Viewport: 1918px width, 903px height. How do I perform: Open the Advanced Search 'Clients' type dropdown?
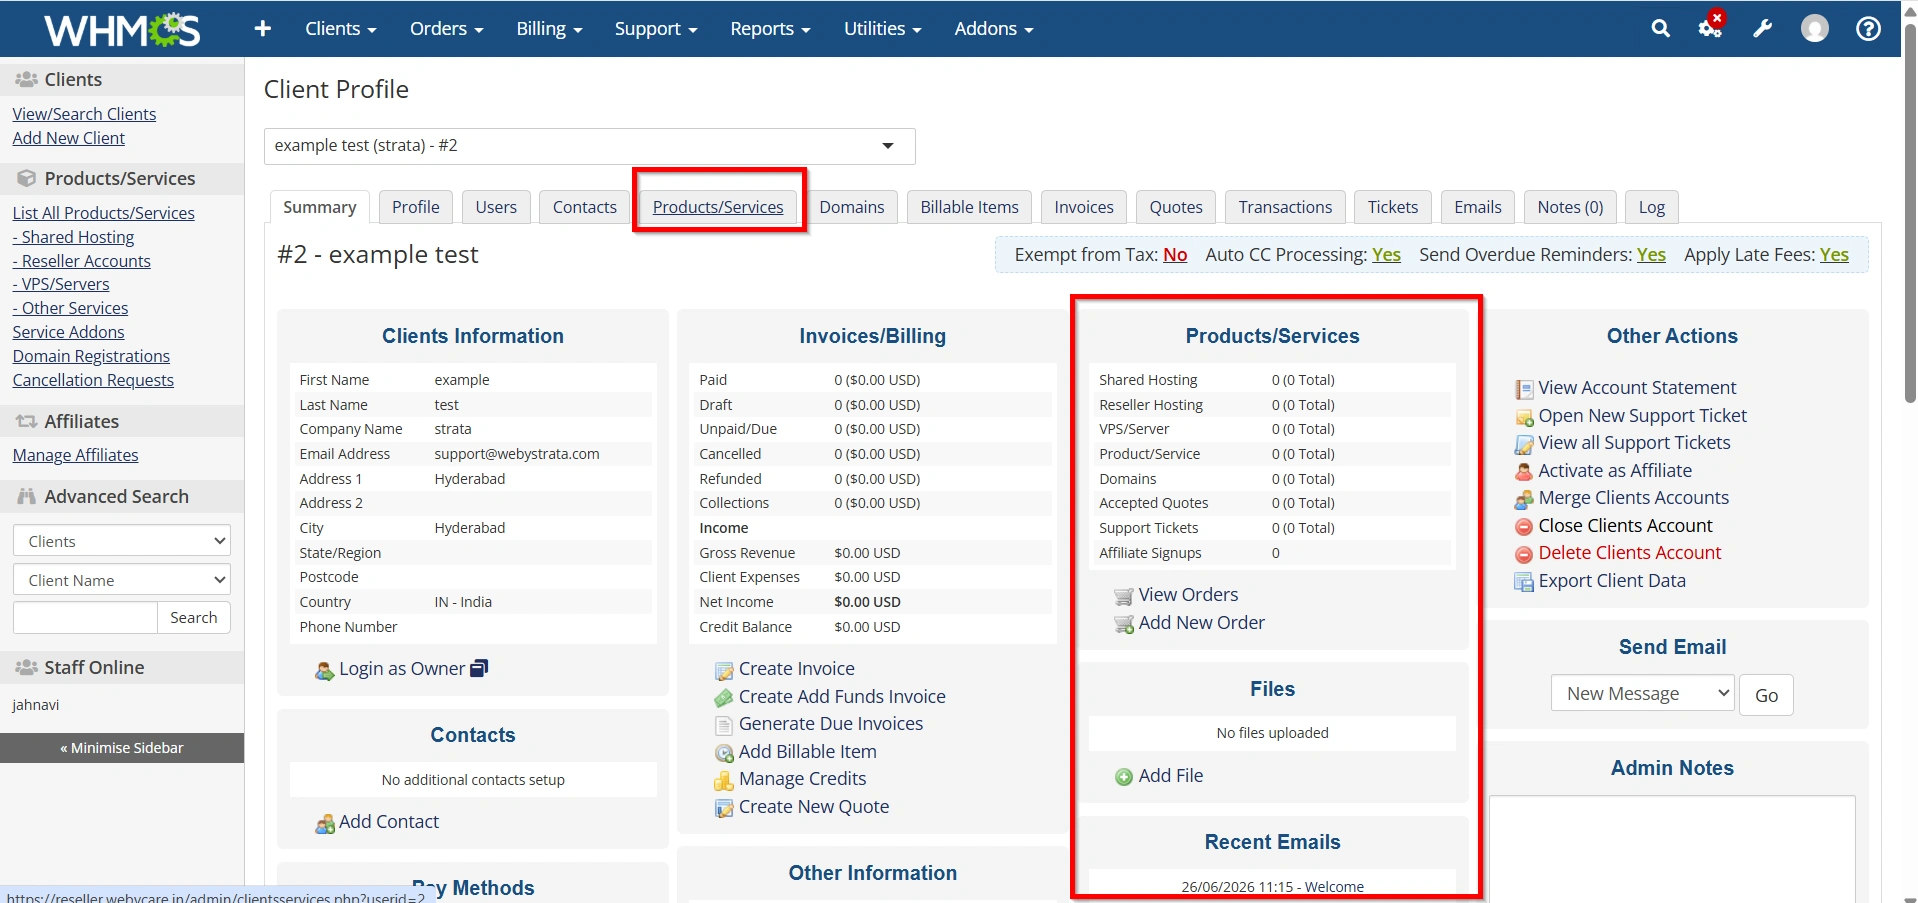(122, 541)
